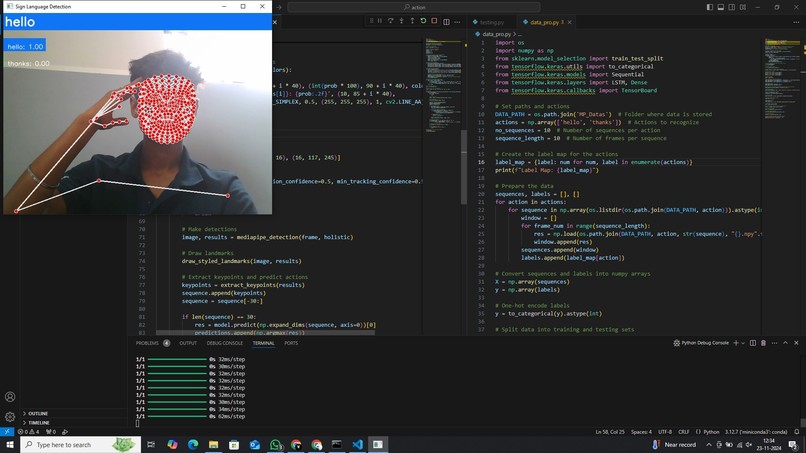The height and width of the screenshot is (453, 806).
Task: Click the taskbar search box
Action: [81, 445]
